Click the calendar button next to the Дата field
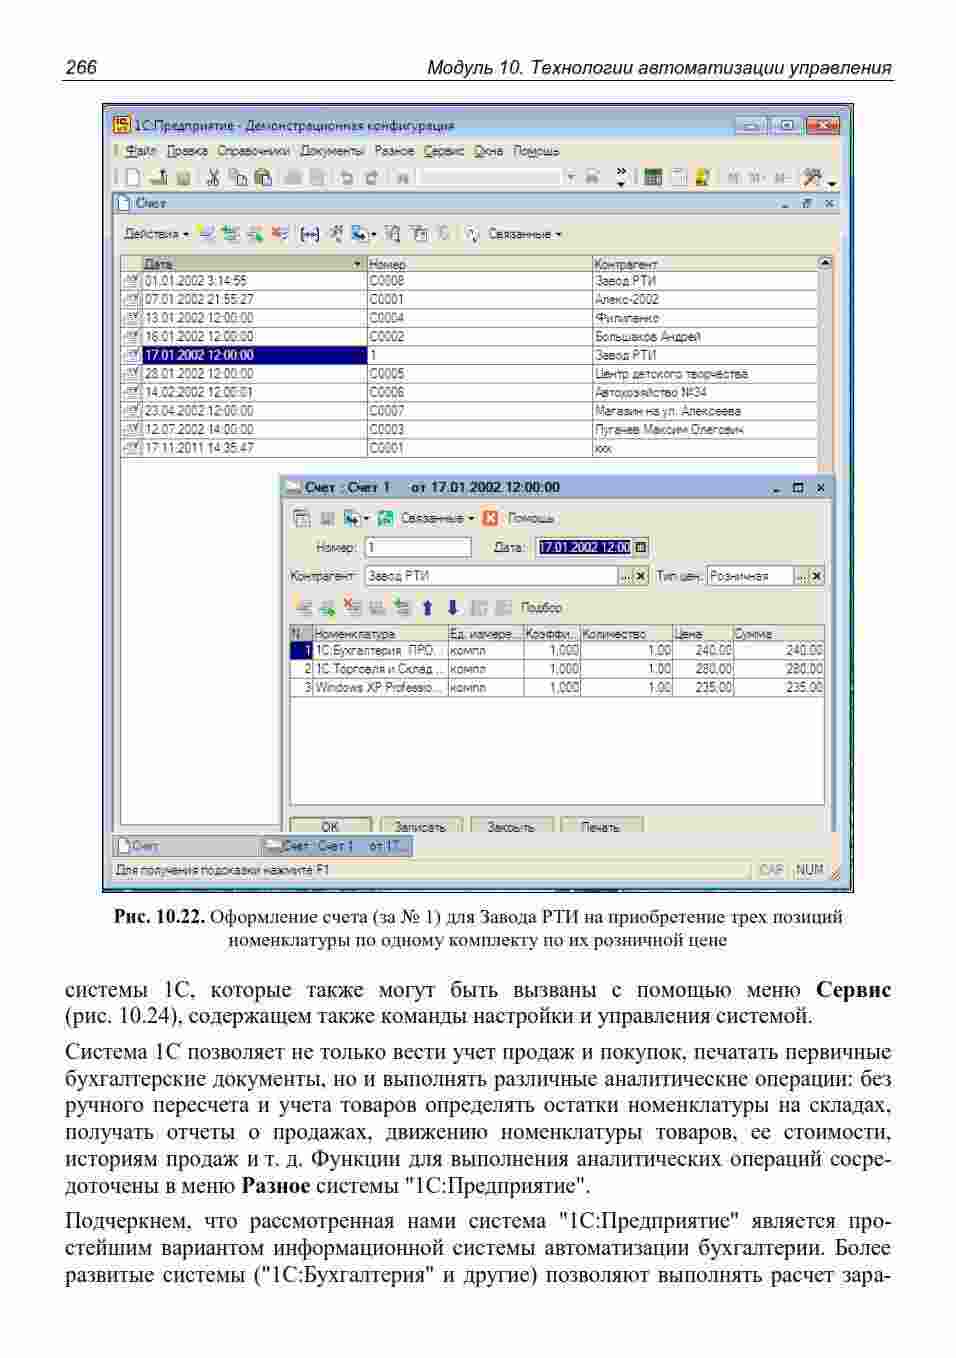 641,547
